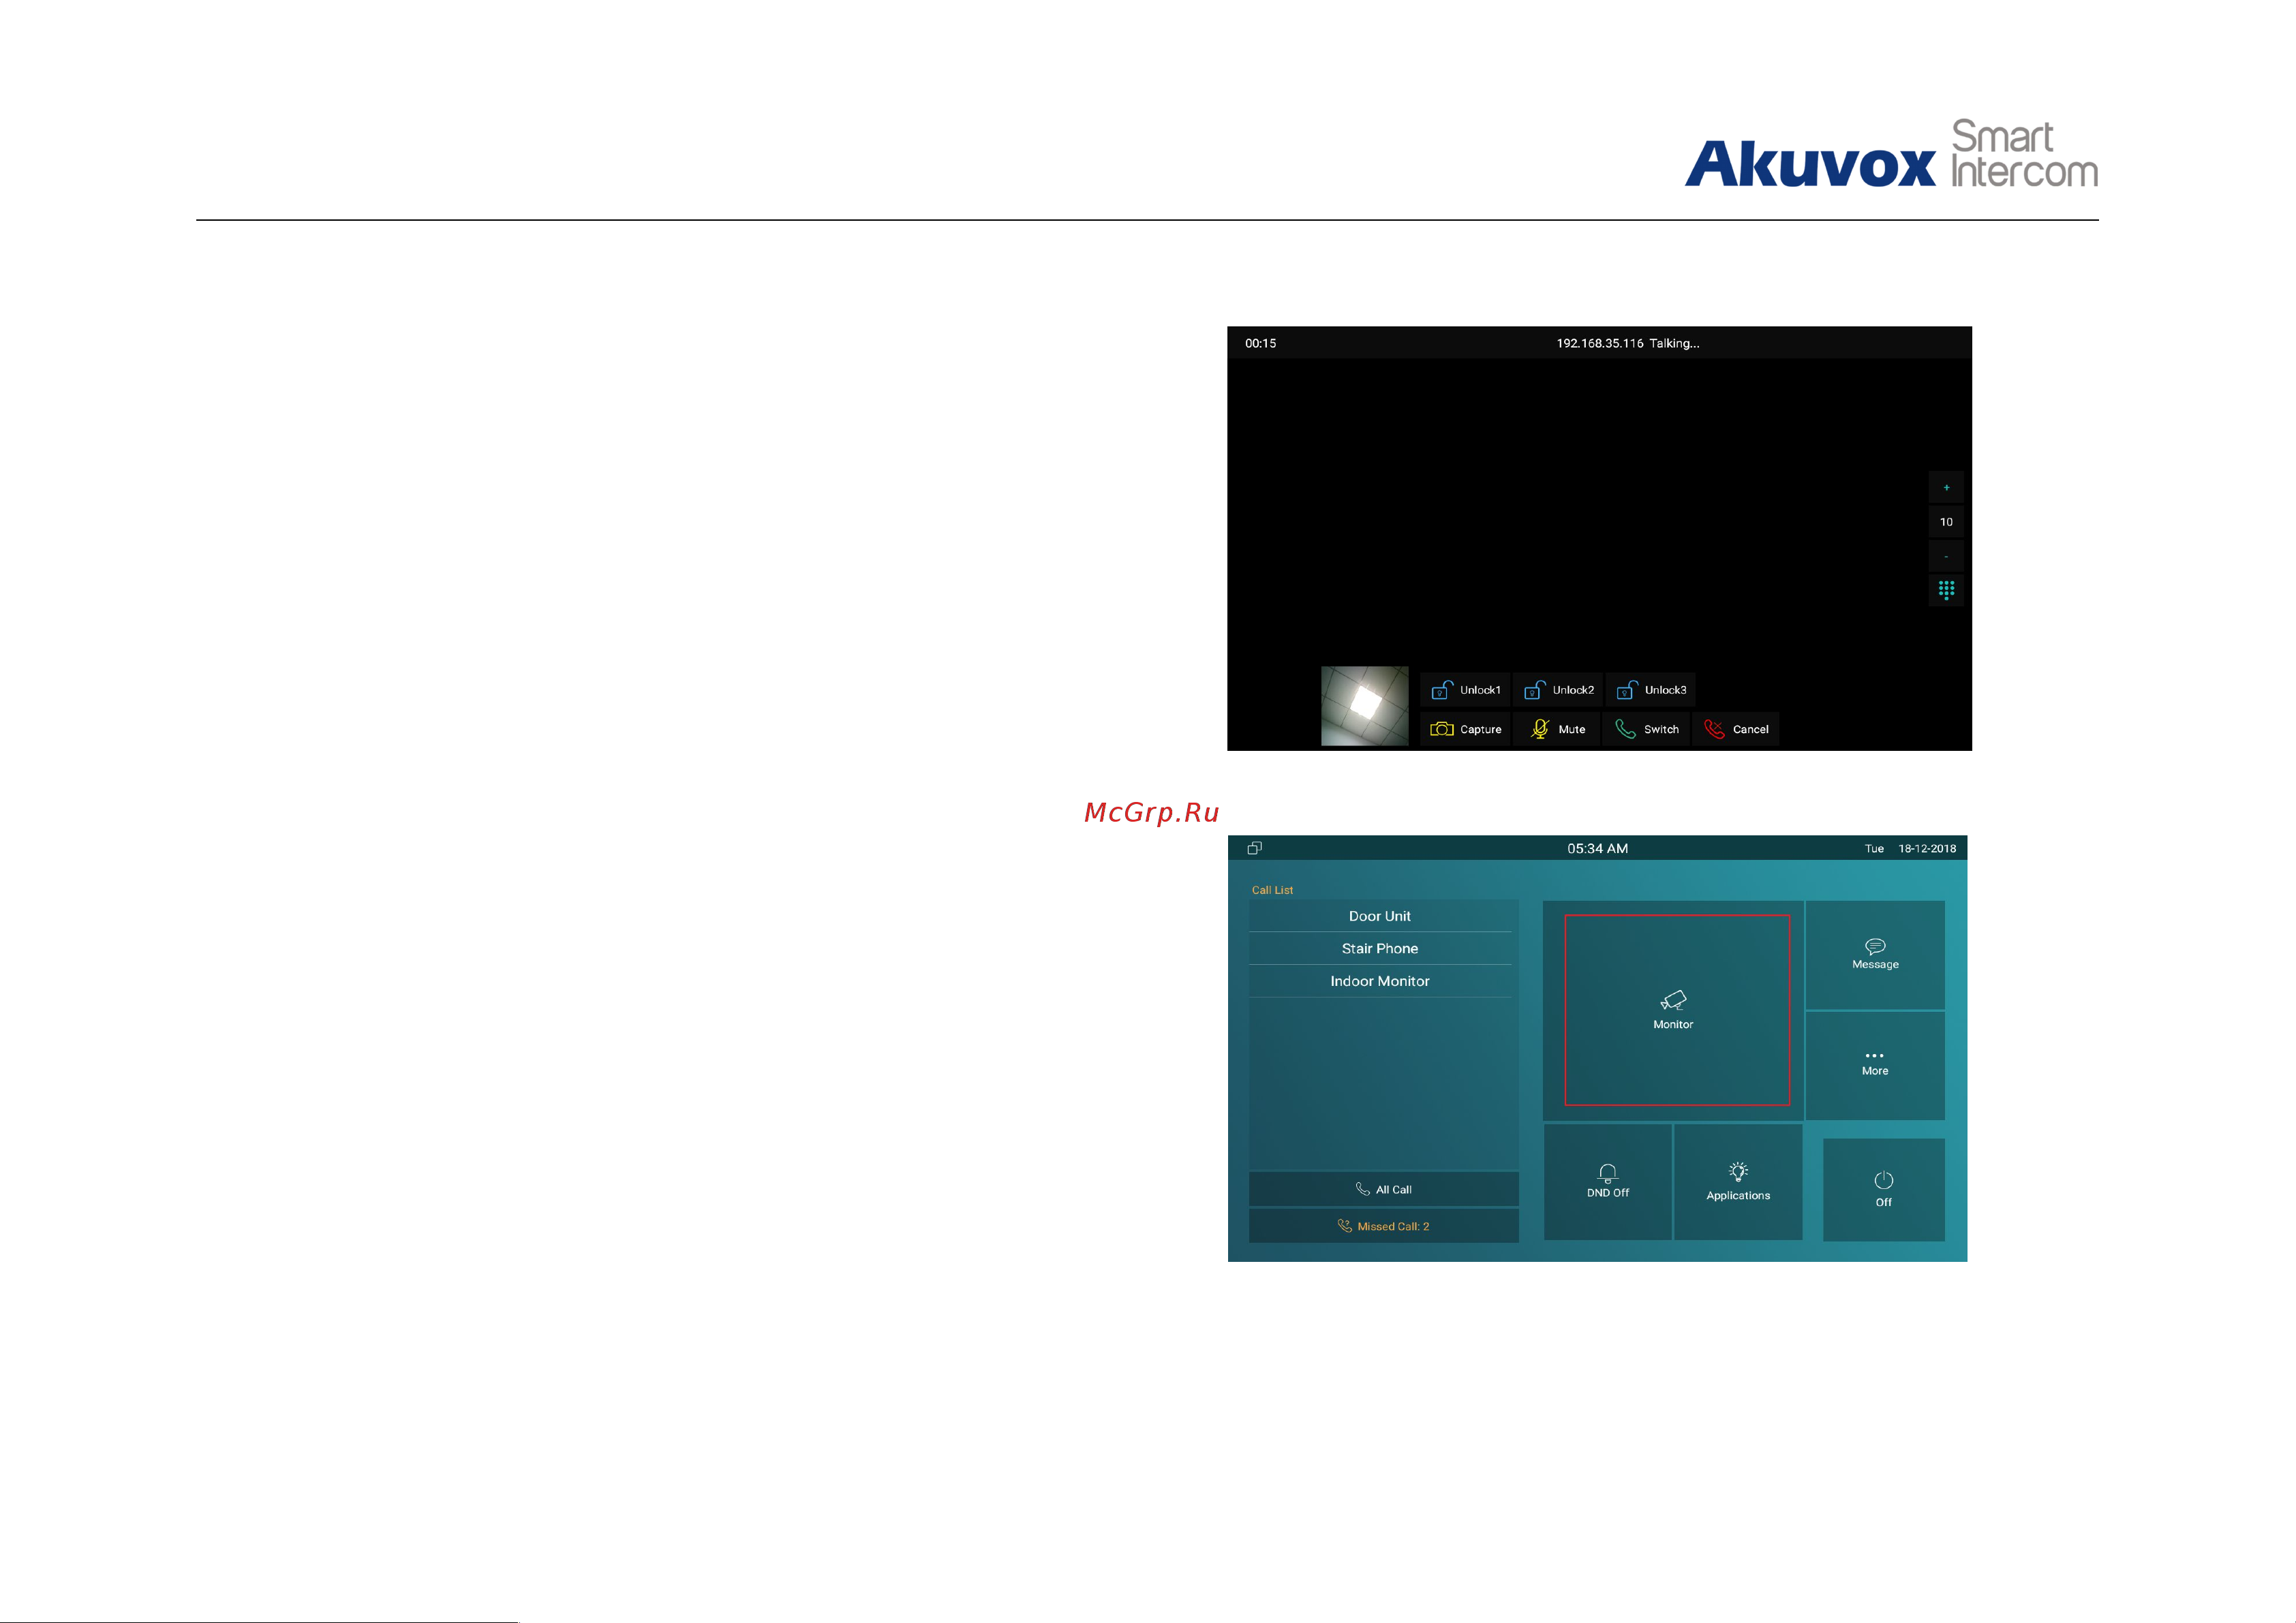Select the volume level value 10
This screenshot has width=2296, height=1623.
click(x=1946, y=522)
